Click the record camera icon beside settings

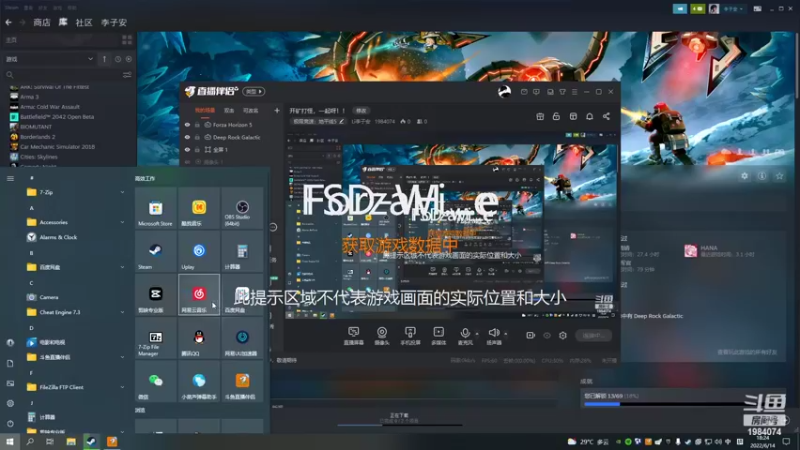coord(531,335)
